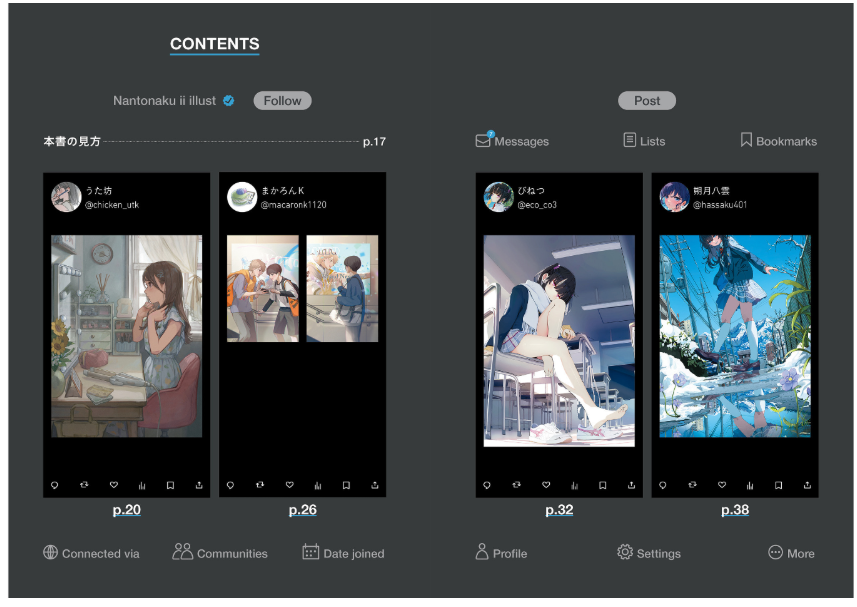Jump to page p.38 link
This screenshot has width=857, height=607.
coord(734,510)
